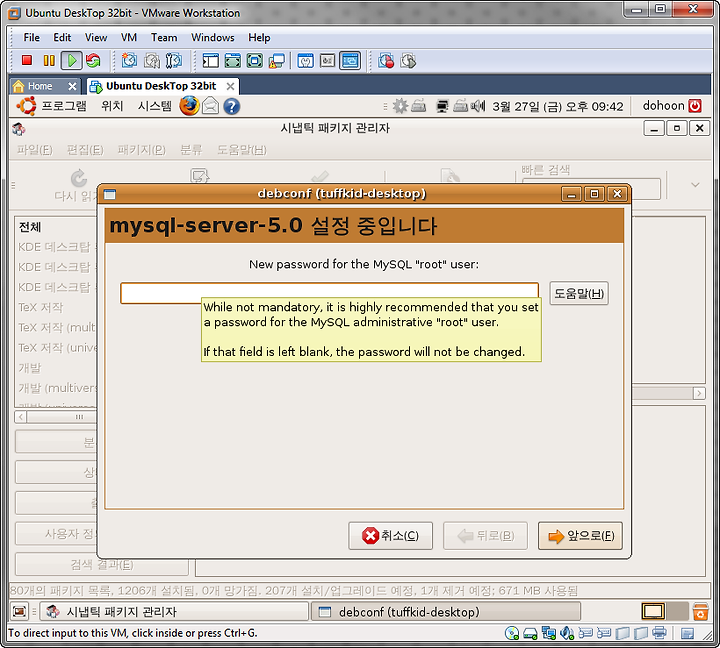Open the 시스템 system menu
Viewport: 720px width, 648px height.
155,106
